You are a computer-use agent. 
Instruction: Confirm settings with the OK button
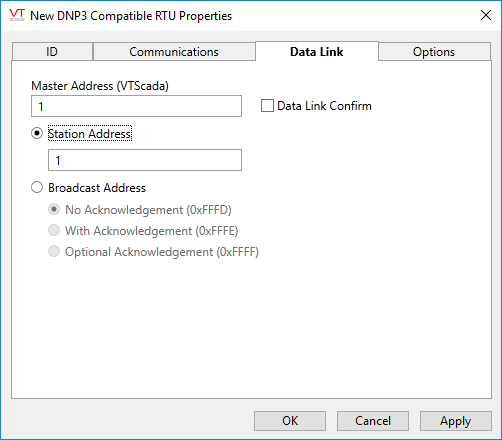coord(290,421)
